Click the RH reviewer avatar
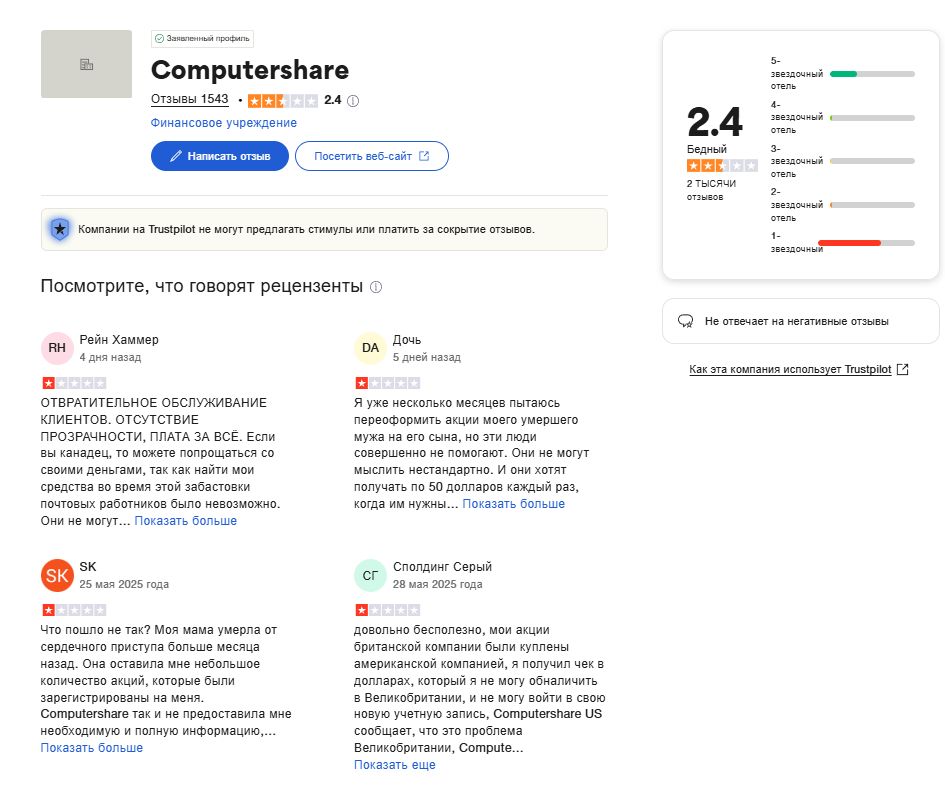 click(x=57, y=347)
